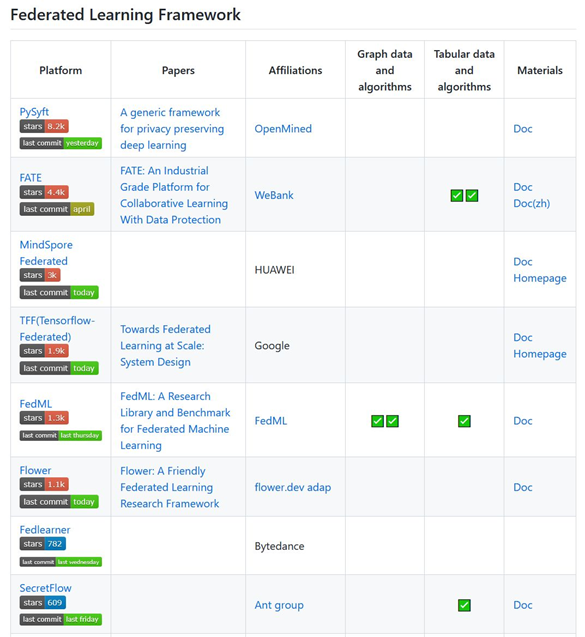The width and height of the screenshot is (585, 637).
Task: Open the Flower platform link
Action: (35, 470)
